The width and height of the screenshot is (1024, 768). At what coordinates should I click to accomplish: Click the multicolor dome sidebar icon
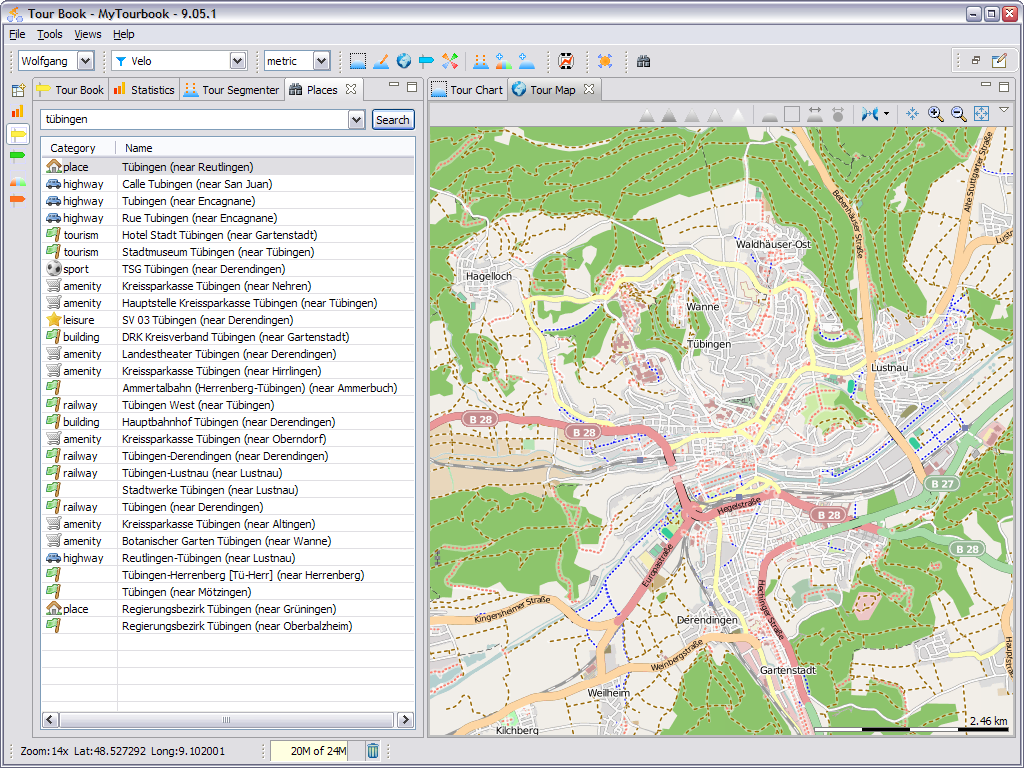pos(18,182)
